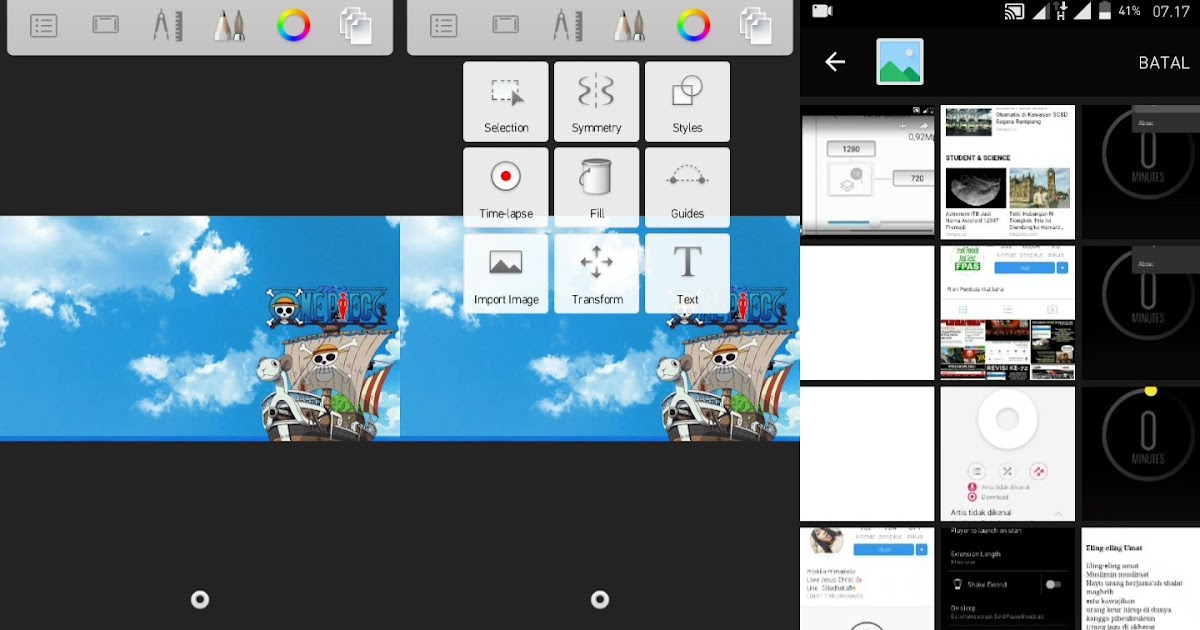Viewport: 1200px width, 630px height.
Task: Open brush pencils in right toolbar
Action: (x=630, y=25)
